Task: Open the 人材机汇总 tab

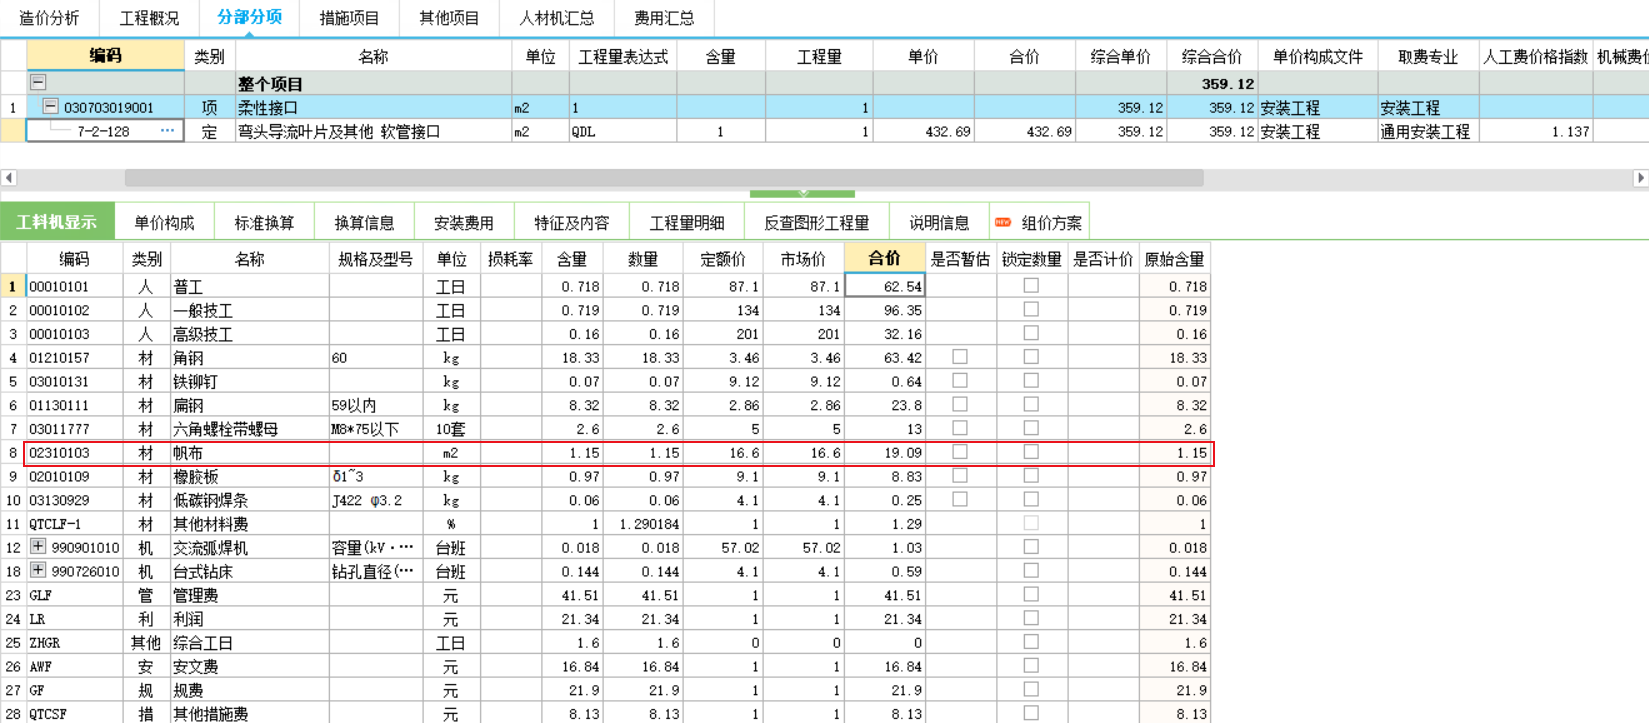Action: click(x=557, y=18)
